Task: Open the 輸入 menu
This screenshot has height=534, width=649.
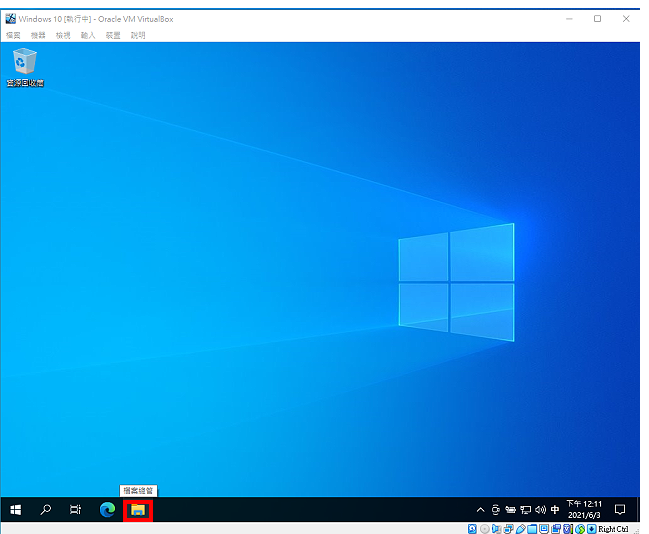Action: pos(88,35)
